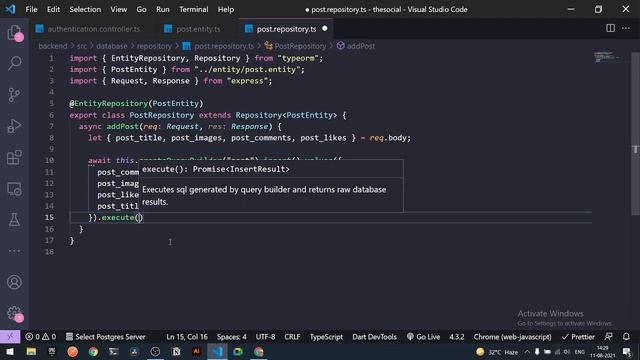Open the View menu
640x360 pixels.
[118, 9]
